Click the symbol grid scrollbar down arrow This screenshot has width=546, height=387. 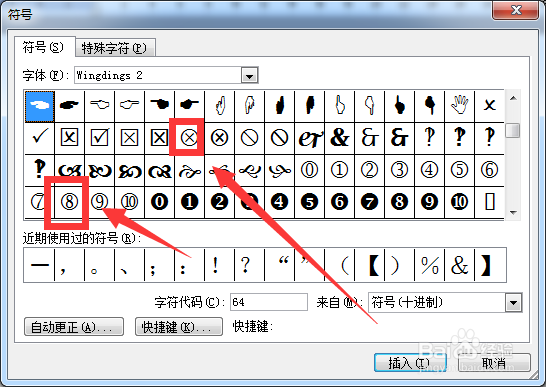tap(513, 212)
